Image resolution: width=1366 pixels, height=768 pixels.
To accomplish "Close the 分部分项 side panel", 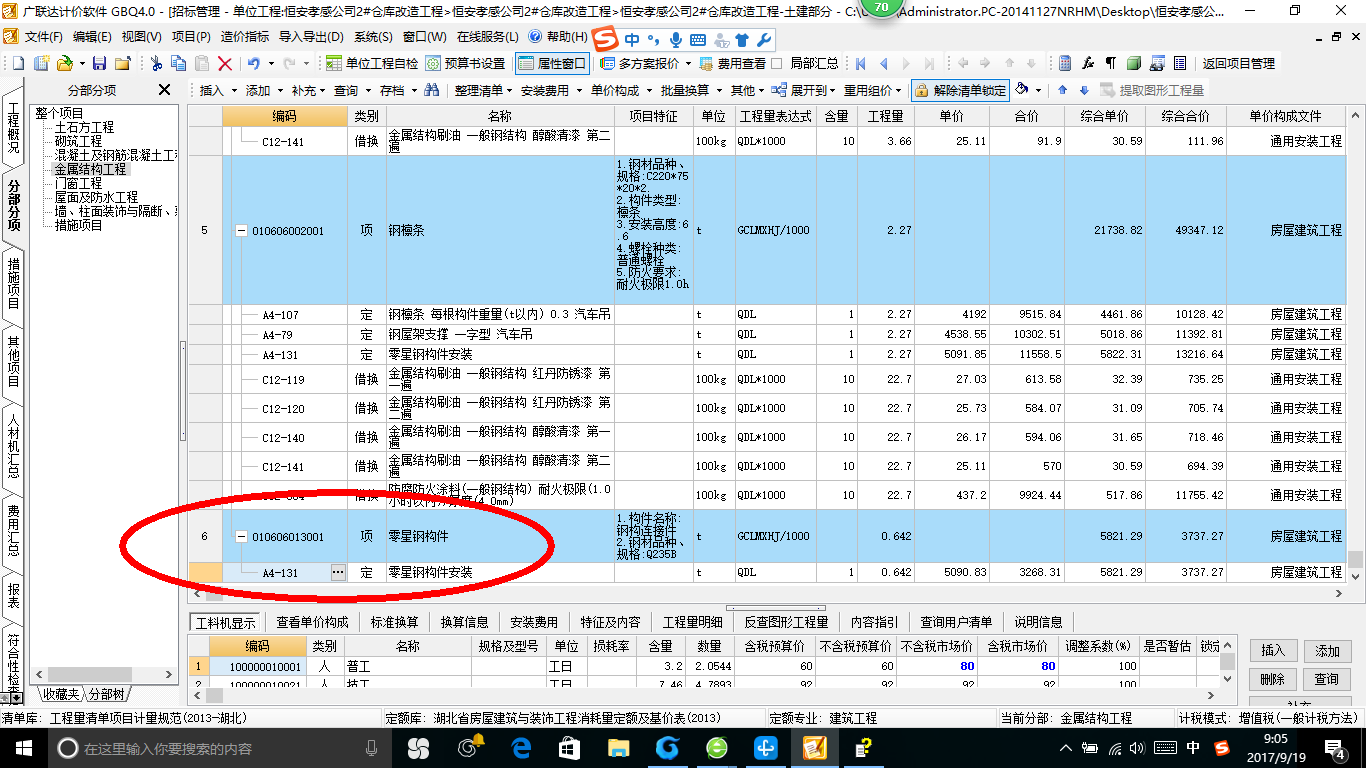I will (x=164, y=90).
